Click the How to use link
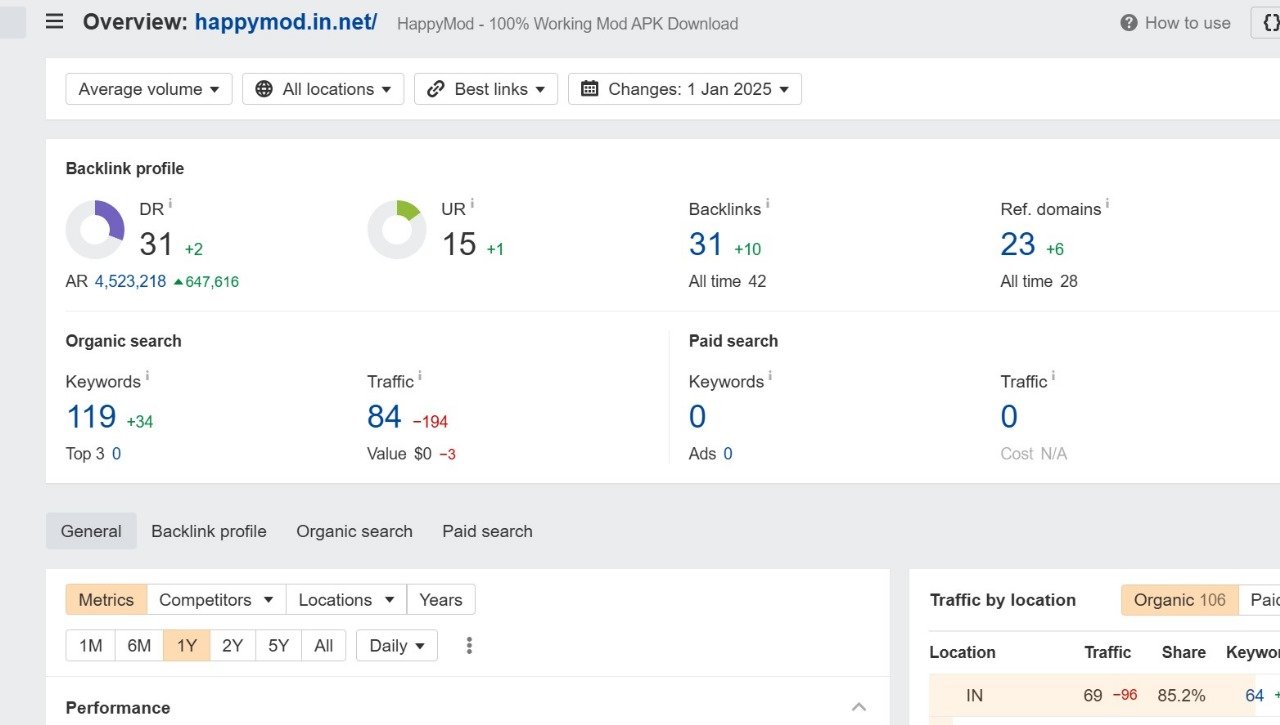1280x725 pixels. coord(1187,23)
